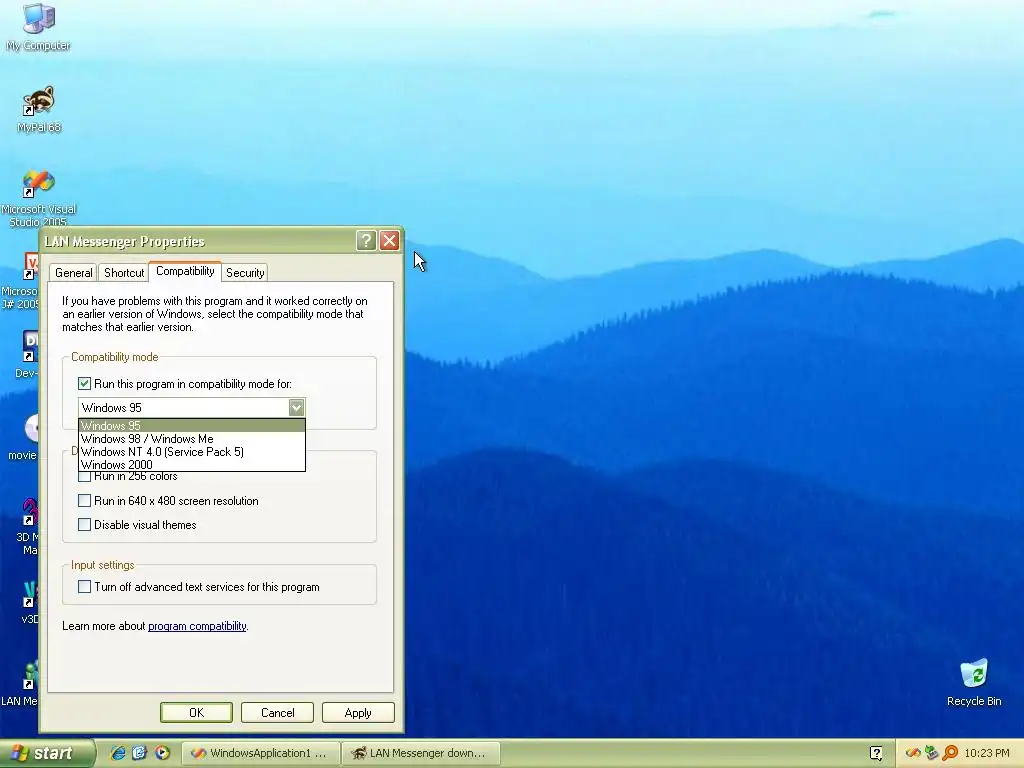Click the help question mark tray icon
Viewport: 1024px width, 768px height.
(876, 753)
